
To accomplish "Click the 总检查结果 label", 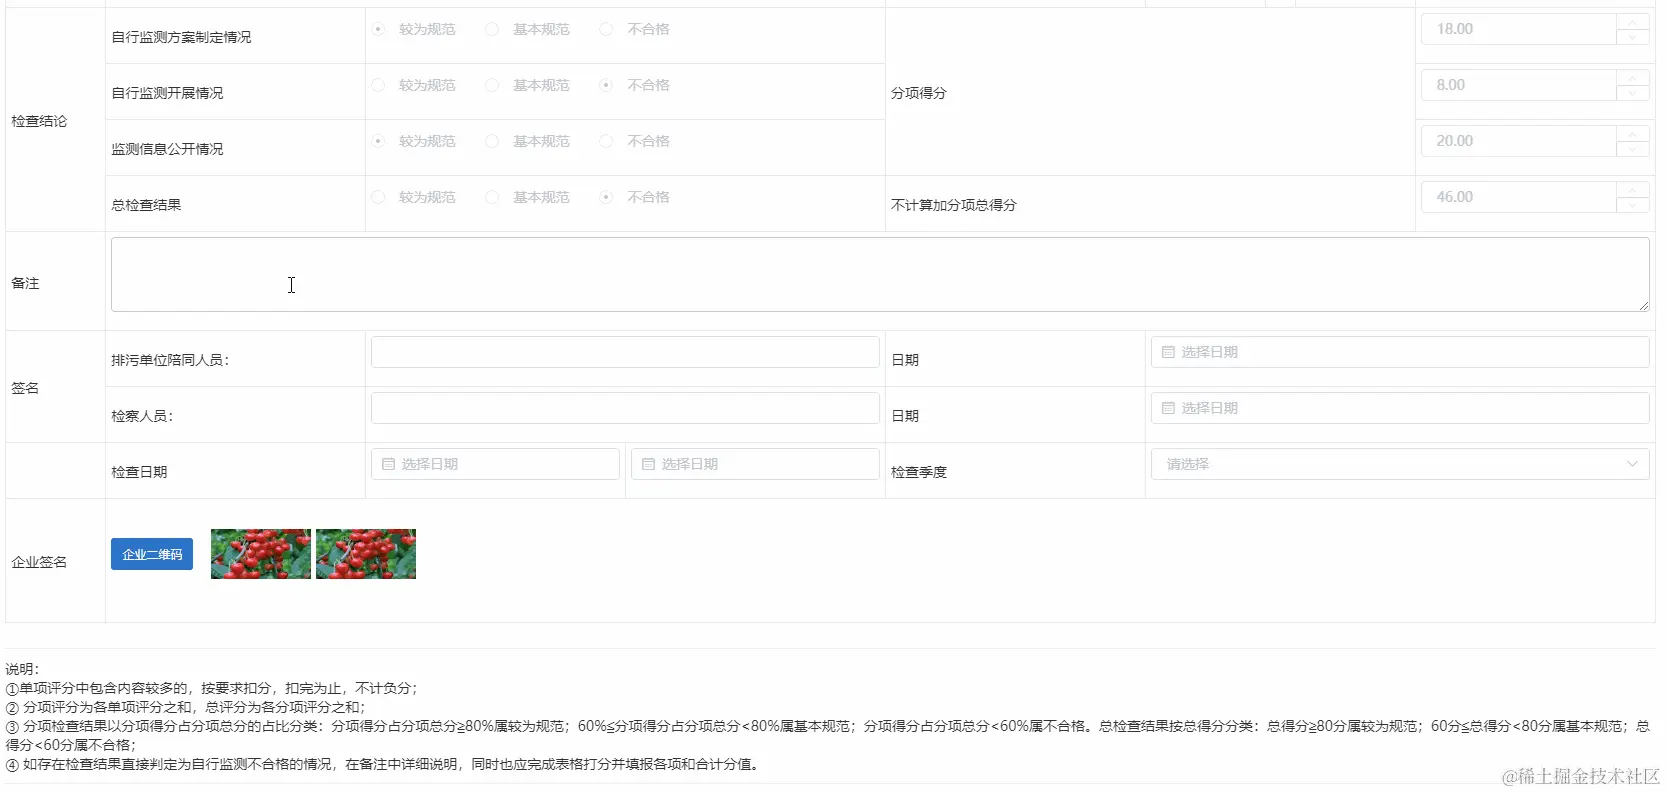I will click(x=146, y=205).
